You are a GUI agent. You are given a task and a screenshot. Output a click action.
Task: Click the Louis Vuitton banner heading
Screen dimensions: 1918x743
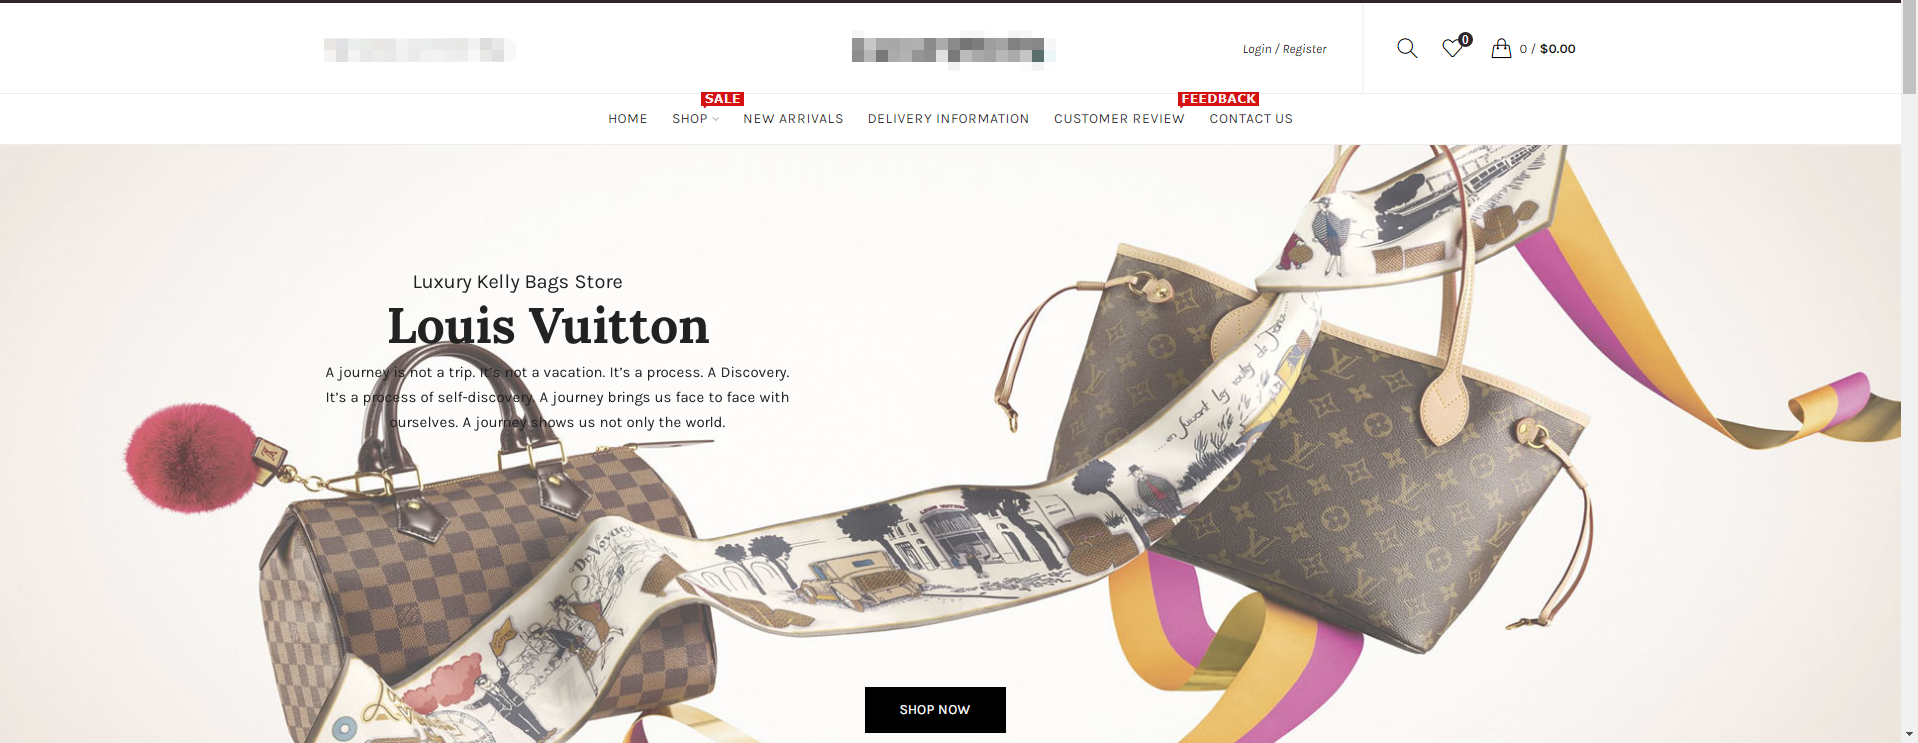pyautogui.click(x=548, y=326)
